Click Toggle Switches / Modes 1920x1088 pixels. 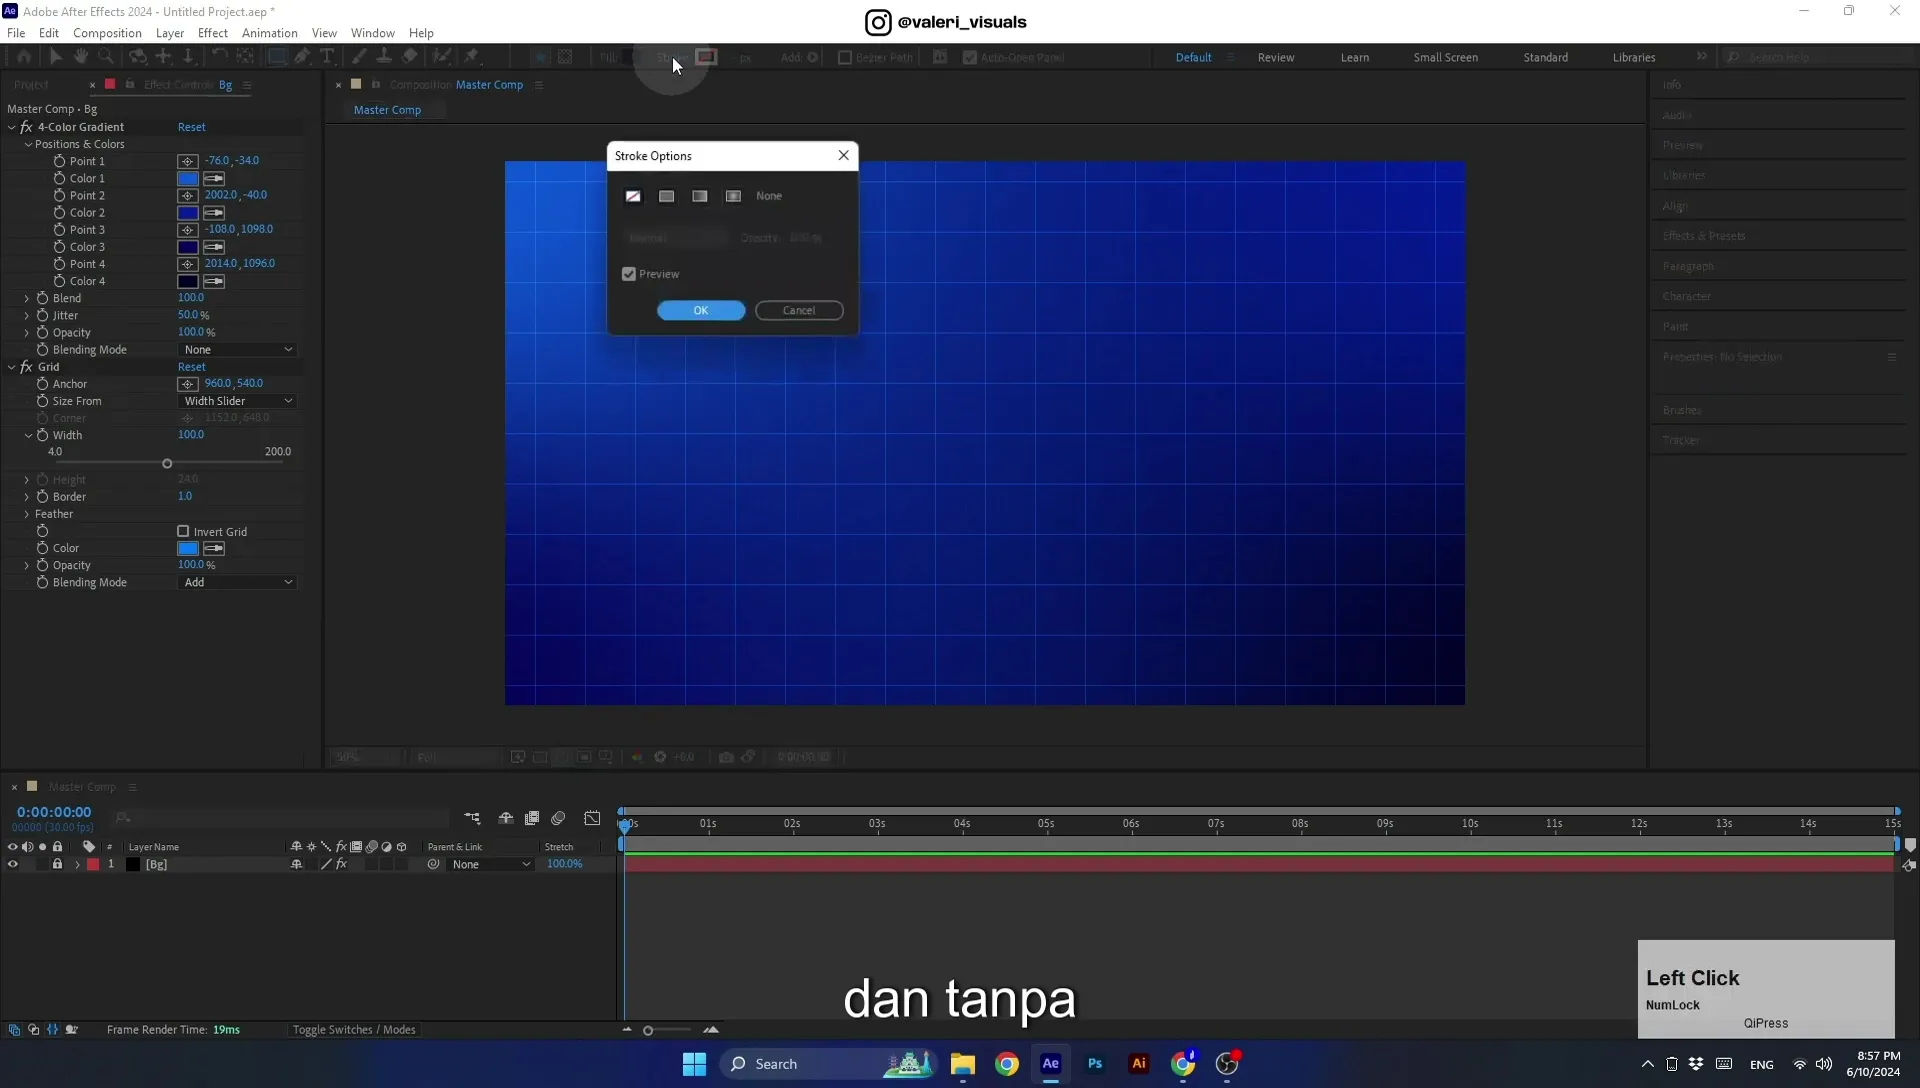pyautogui.click(x=354, y=1029)
